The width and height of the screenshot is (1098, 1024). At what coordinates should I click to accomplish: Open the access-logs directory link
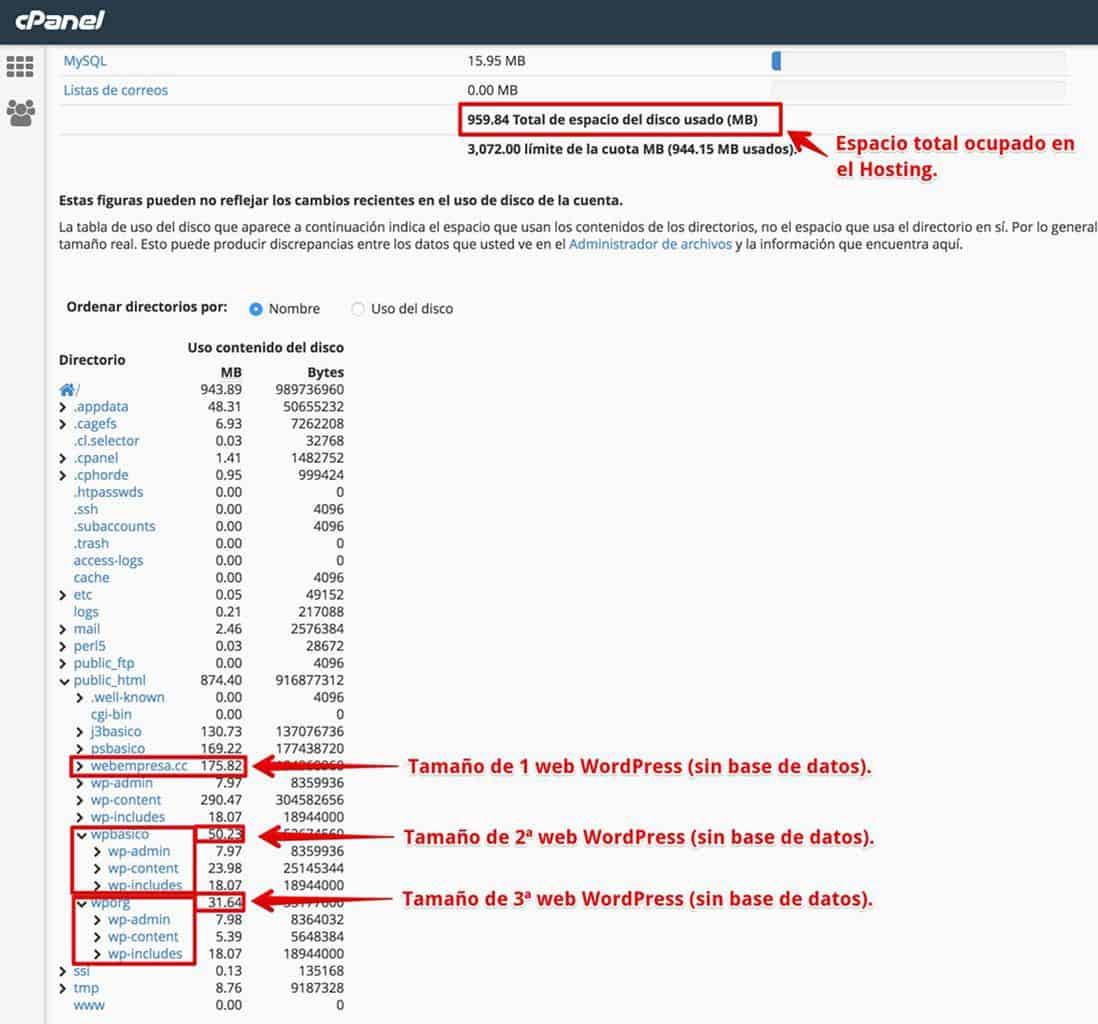click(x=108, y=560)
